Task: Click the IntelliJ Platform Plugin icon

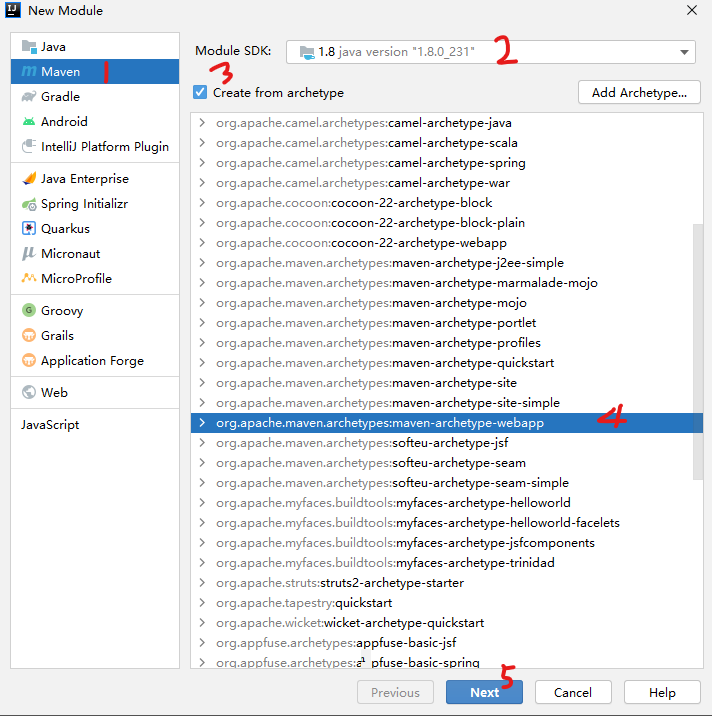Action: pyautogui.click(x=29, y=146)
